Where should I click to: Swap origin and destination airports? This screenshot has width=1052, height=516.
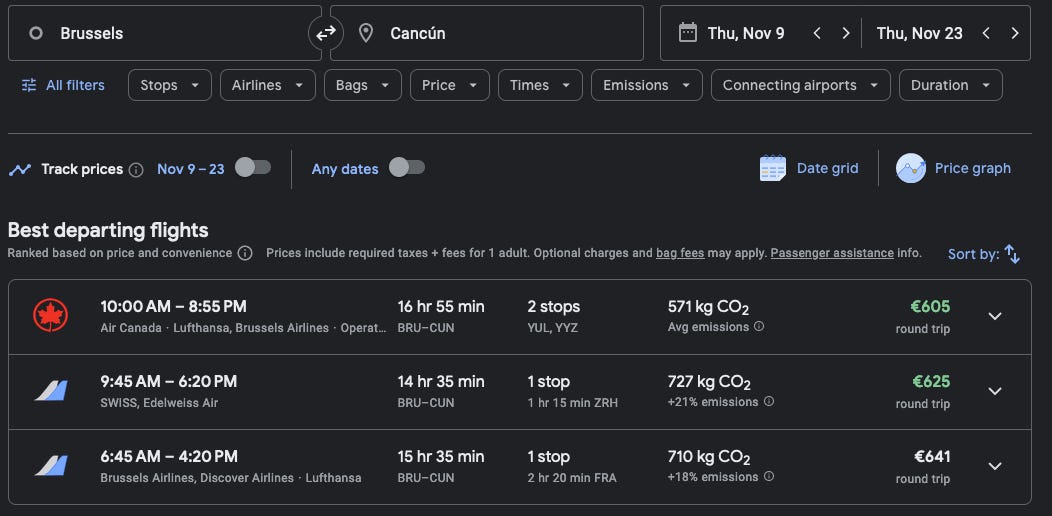click(326, 33)
